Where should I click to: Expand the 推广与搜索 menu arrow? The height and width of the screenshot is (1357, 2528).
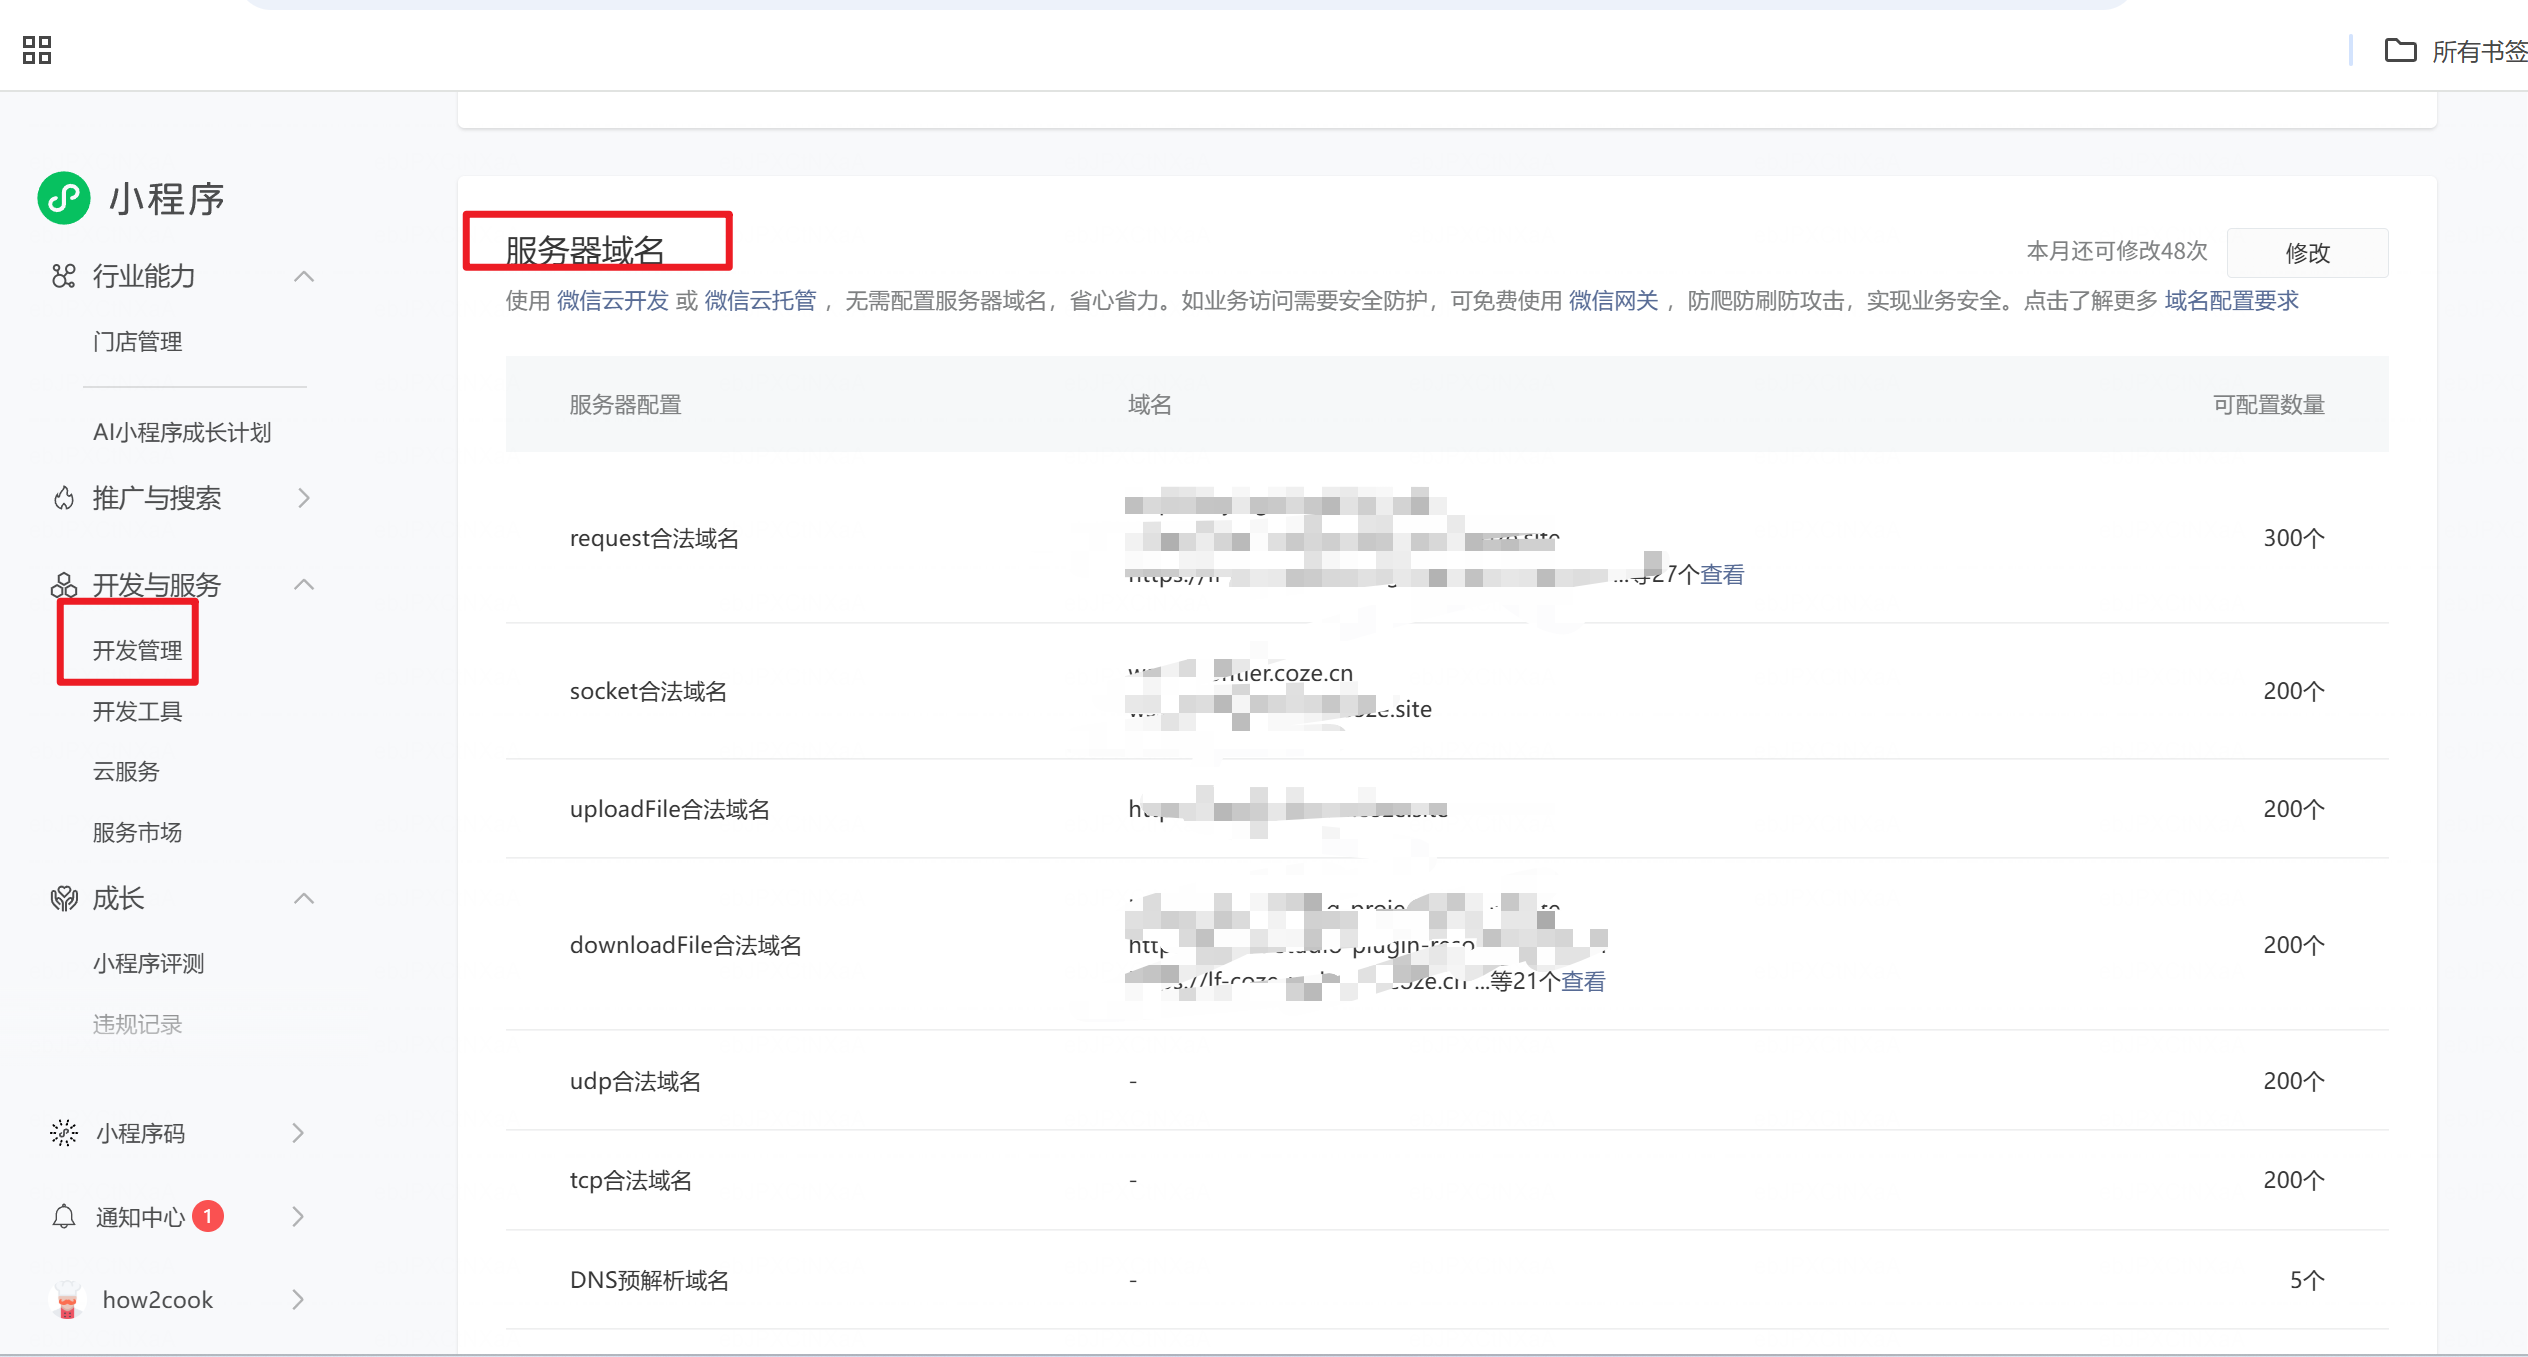[304, 498]
